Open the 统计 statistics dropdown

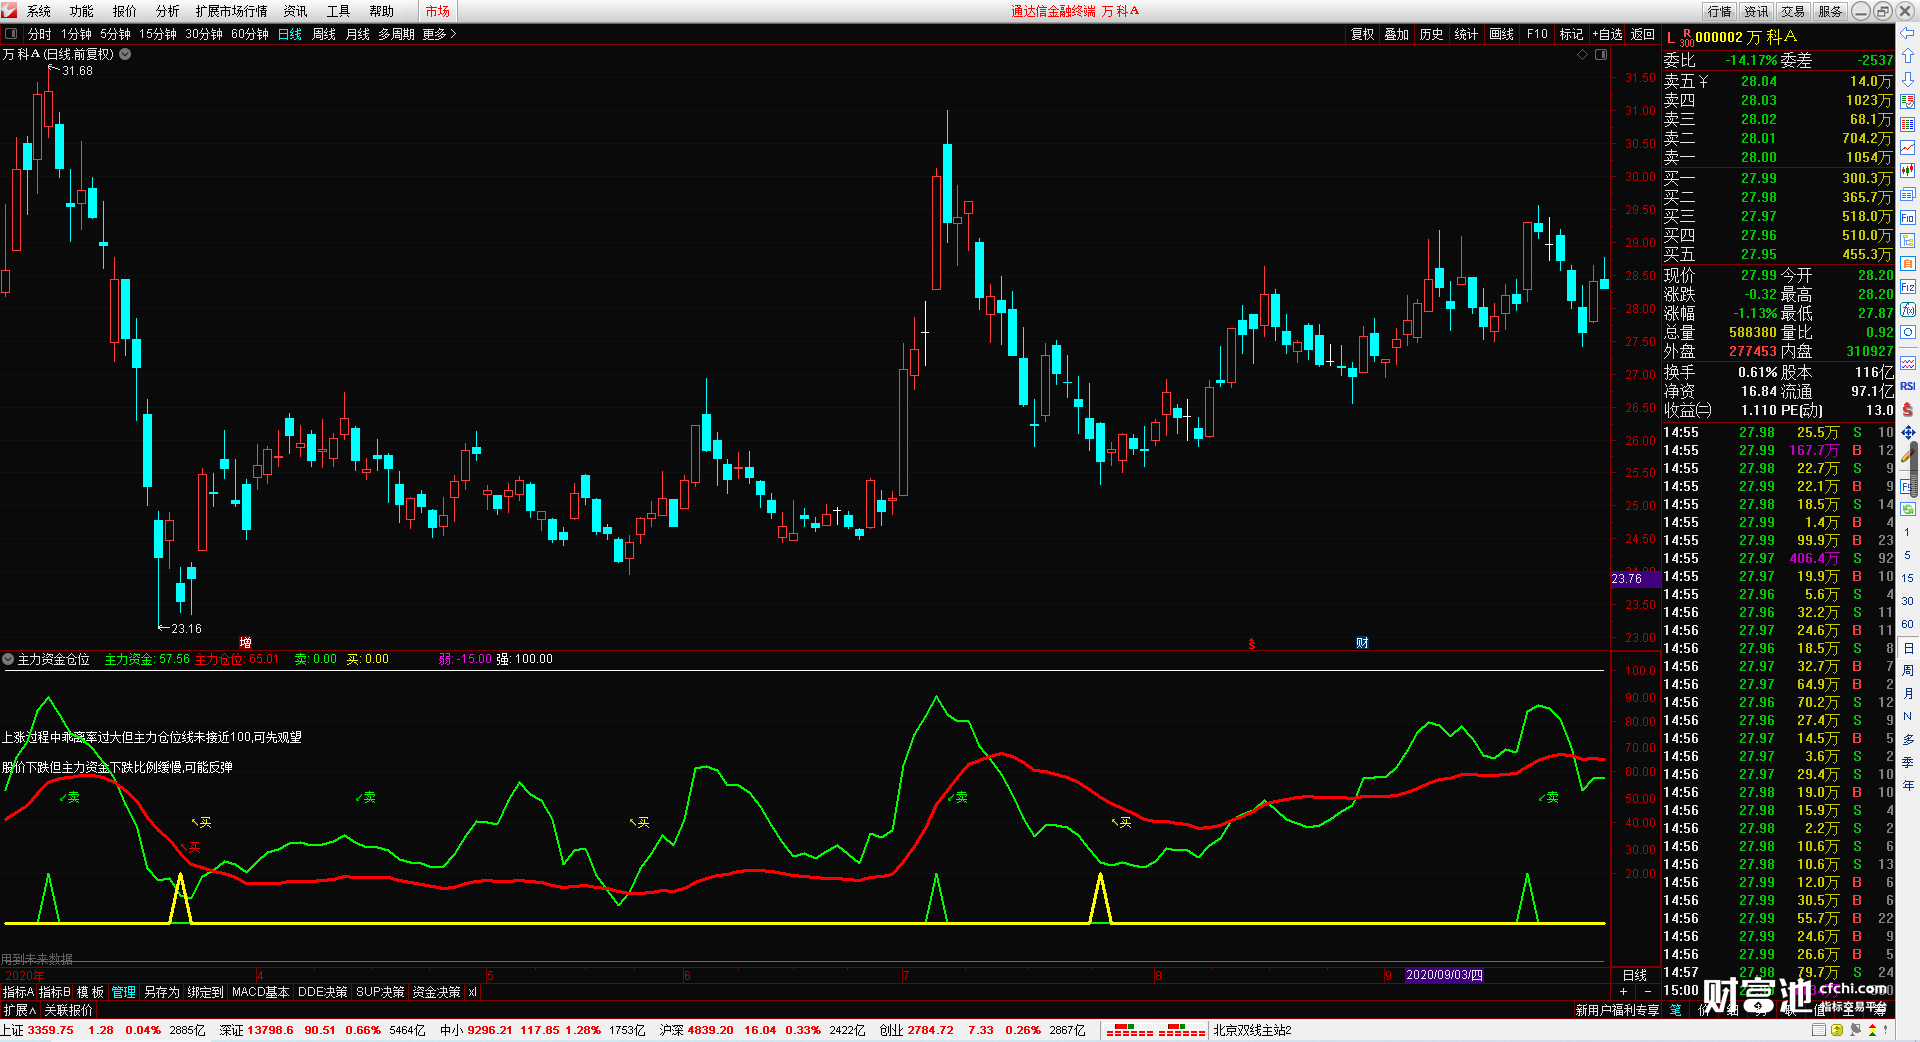tap(1466, 34)
